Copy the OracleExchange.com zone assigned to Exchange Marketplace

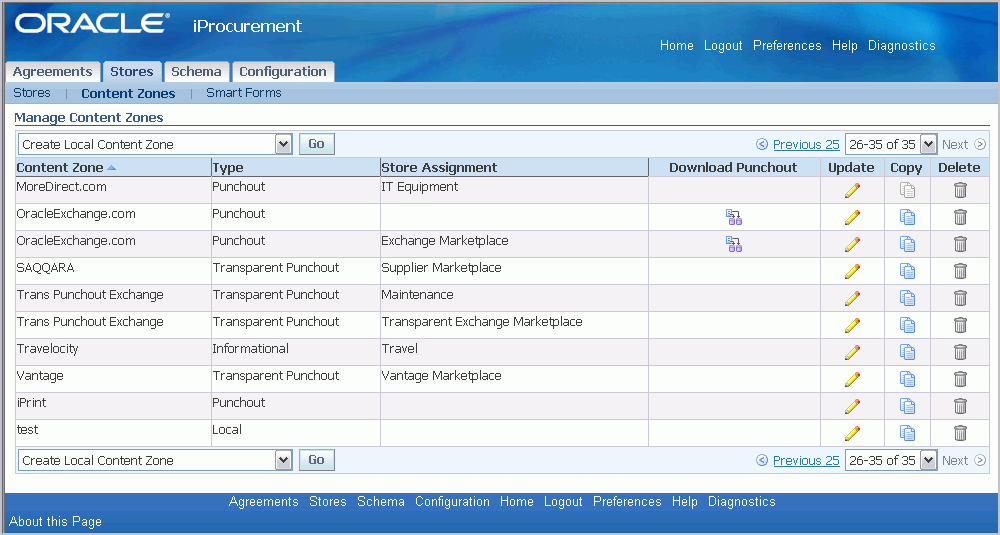coord(908,244)
